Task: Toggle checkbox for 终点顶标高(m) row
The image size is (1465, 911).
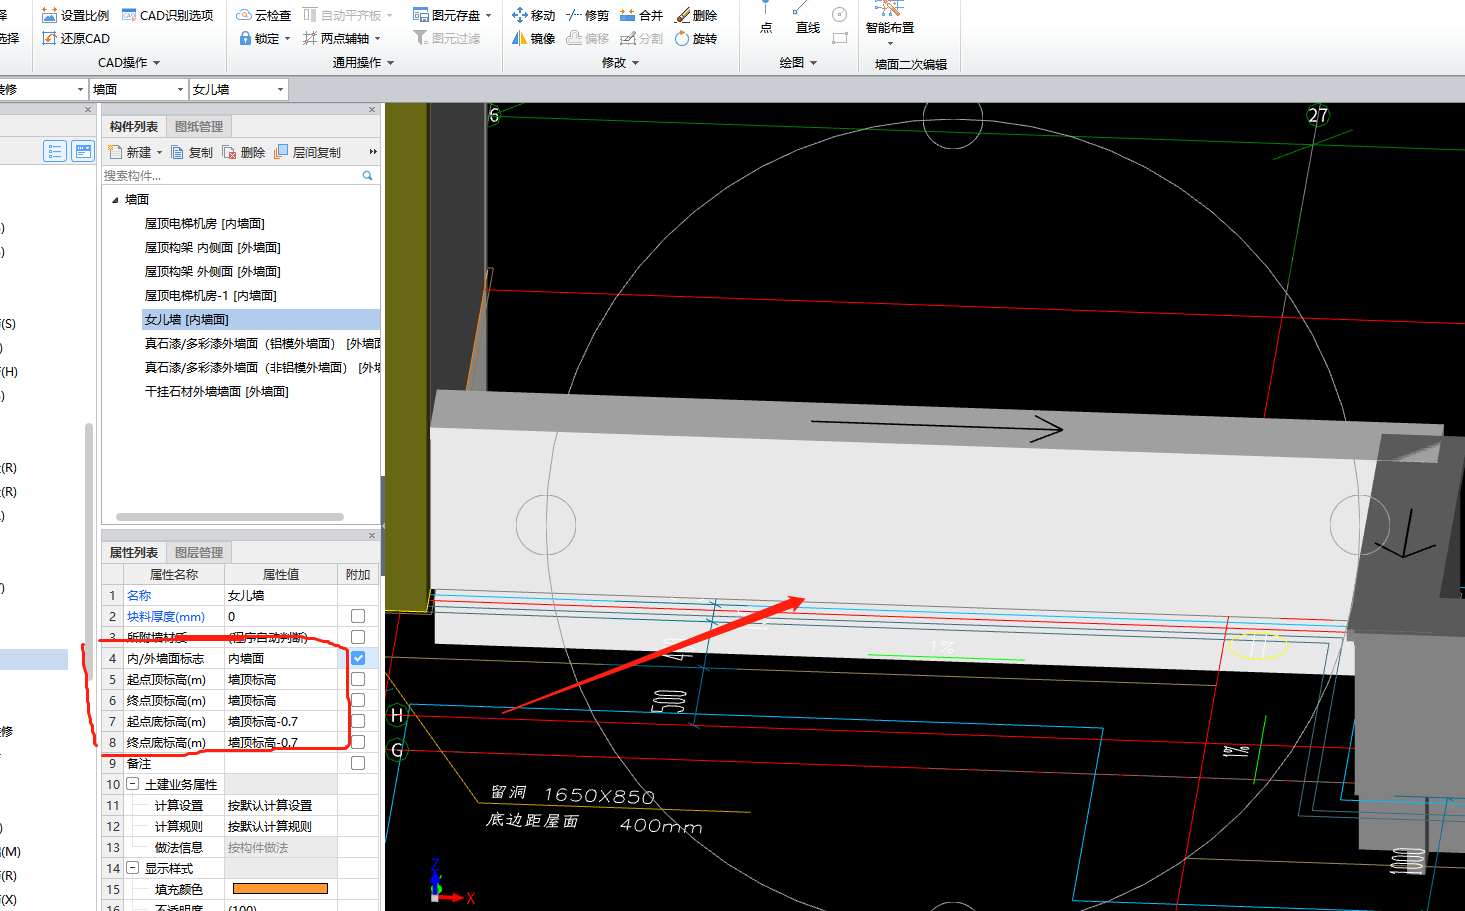Action: coord(358,700)
